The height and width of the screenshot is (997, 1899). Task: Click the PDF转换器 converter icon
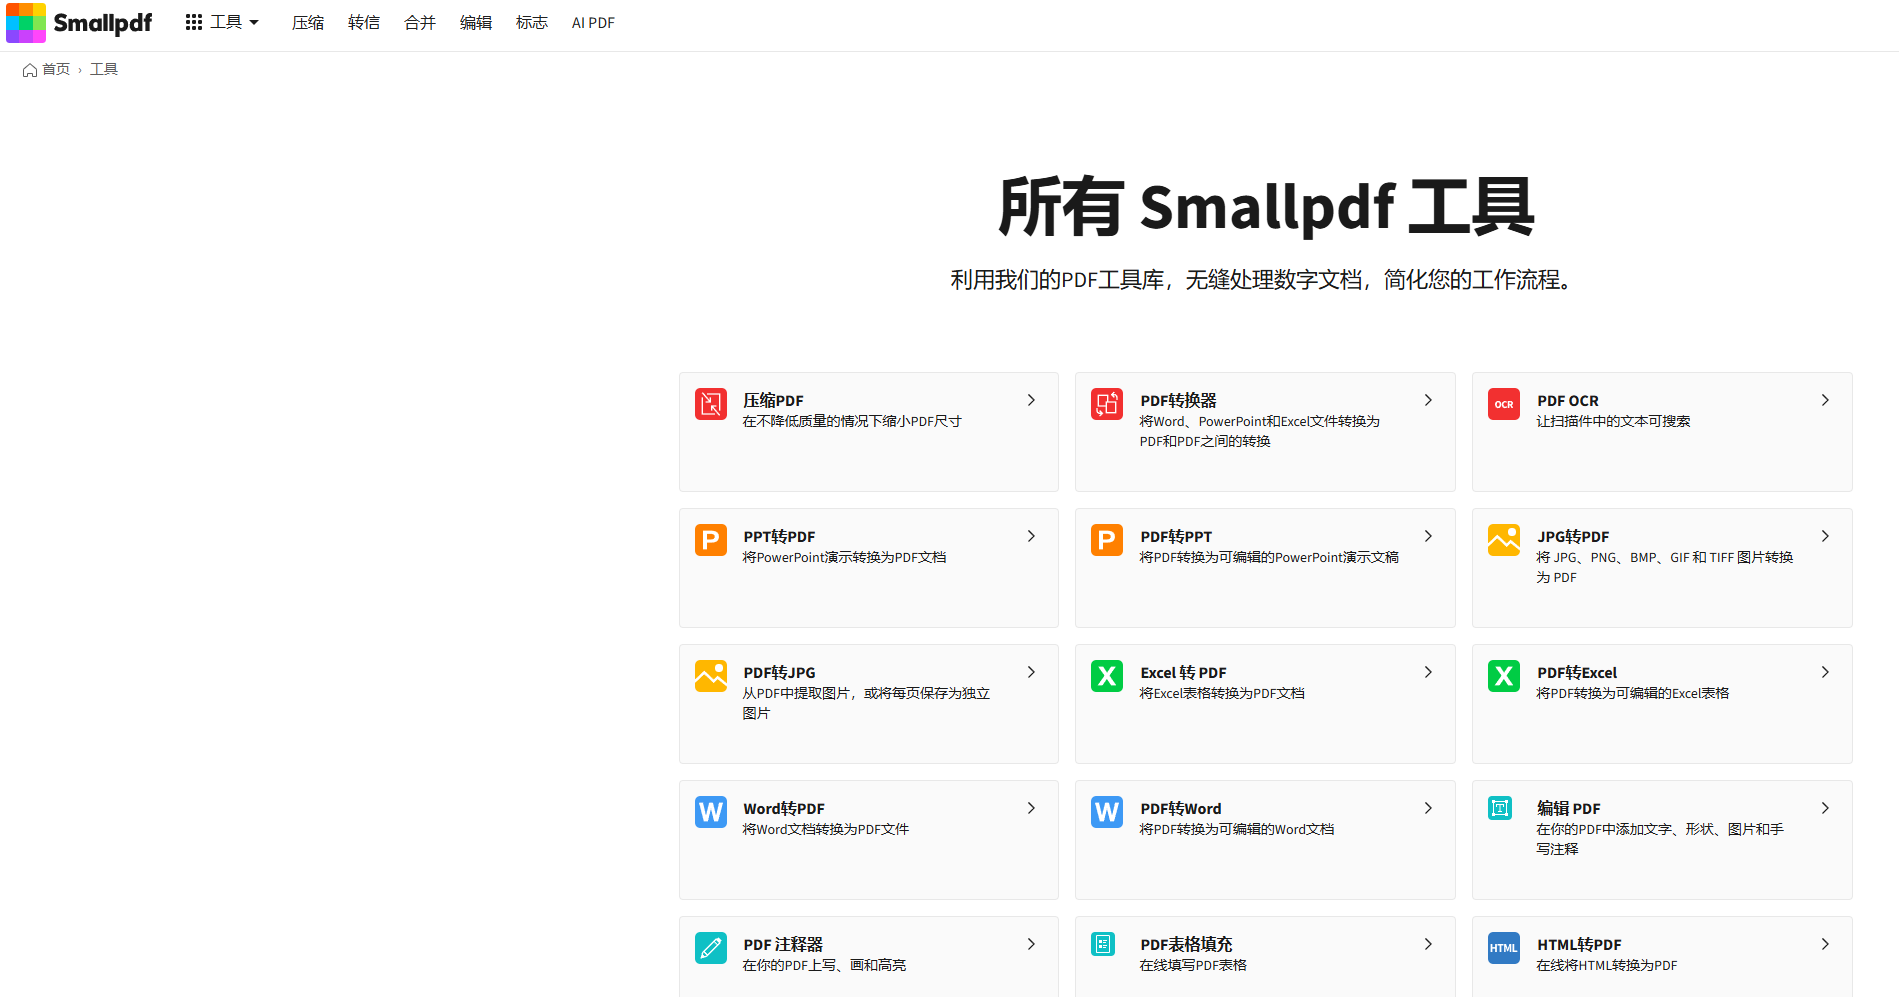coord(1106,404)
